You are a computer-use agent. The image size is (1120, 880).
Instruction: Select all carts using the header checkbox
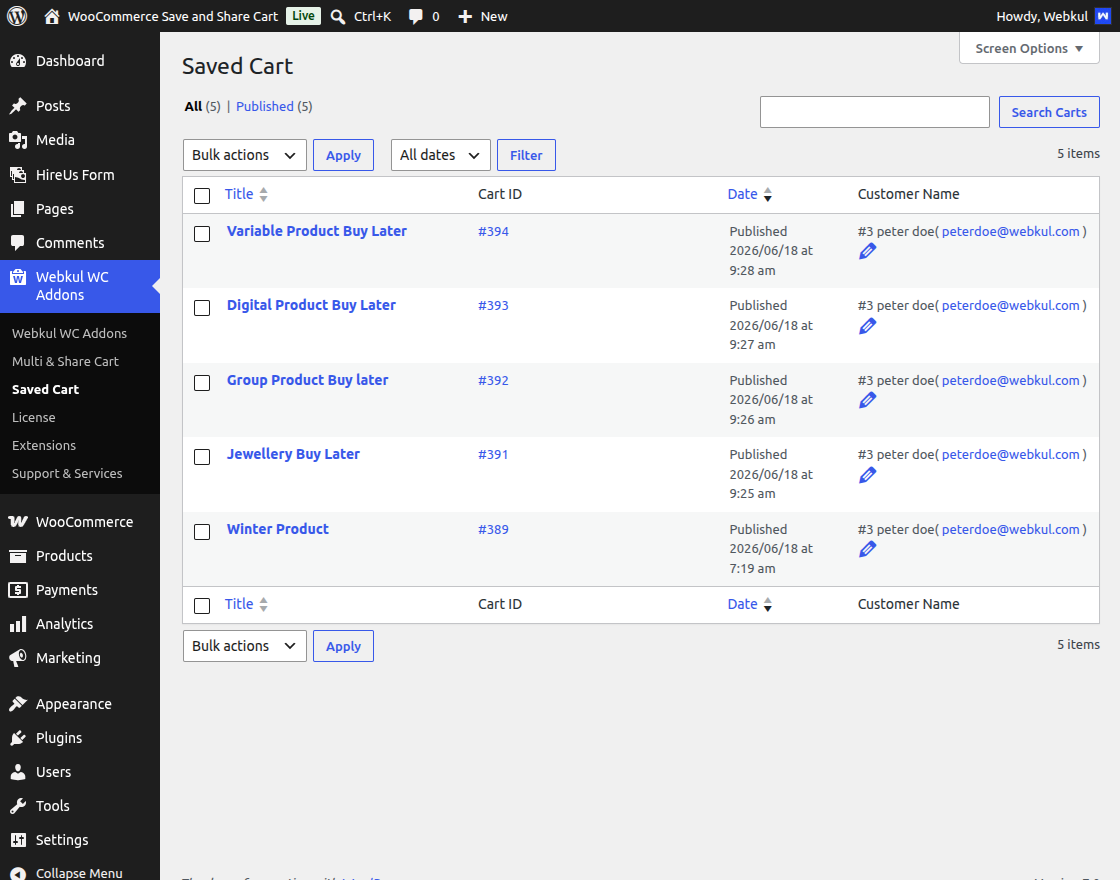(202, 196)
